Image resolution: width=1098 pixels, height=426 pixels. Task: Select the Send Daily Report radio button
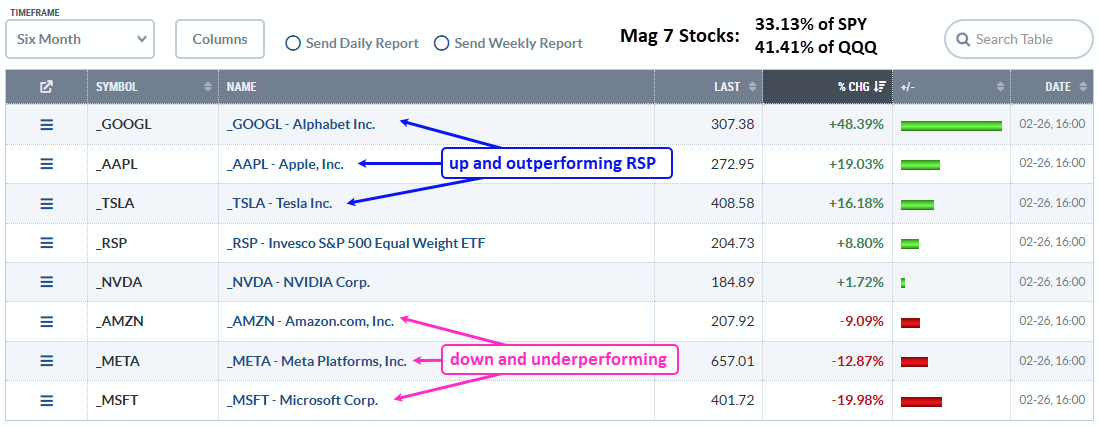point(293,43)
